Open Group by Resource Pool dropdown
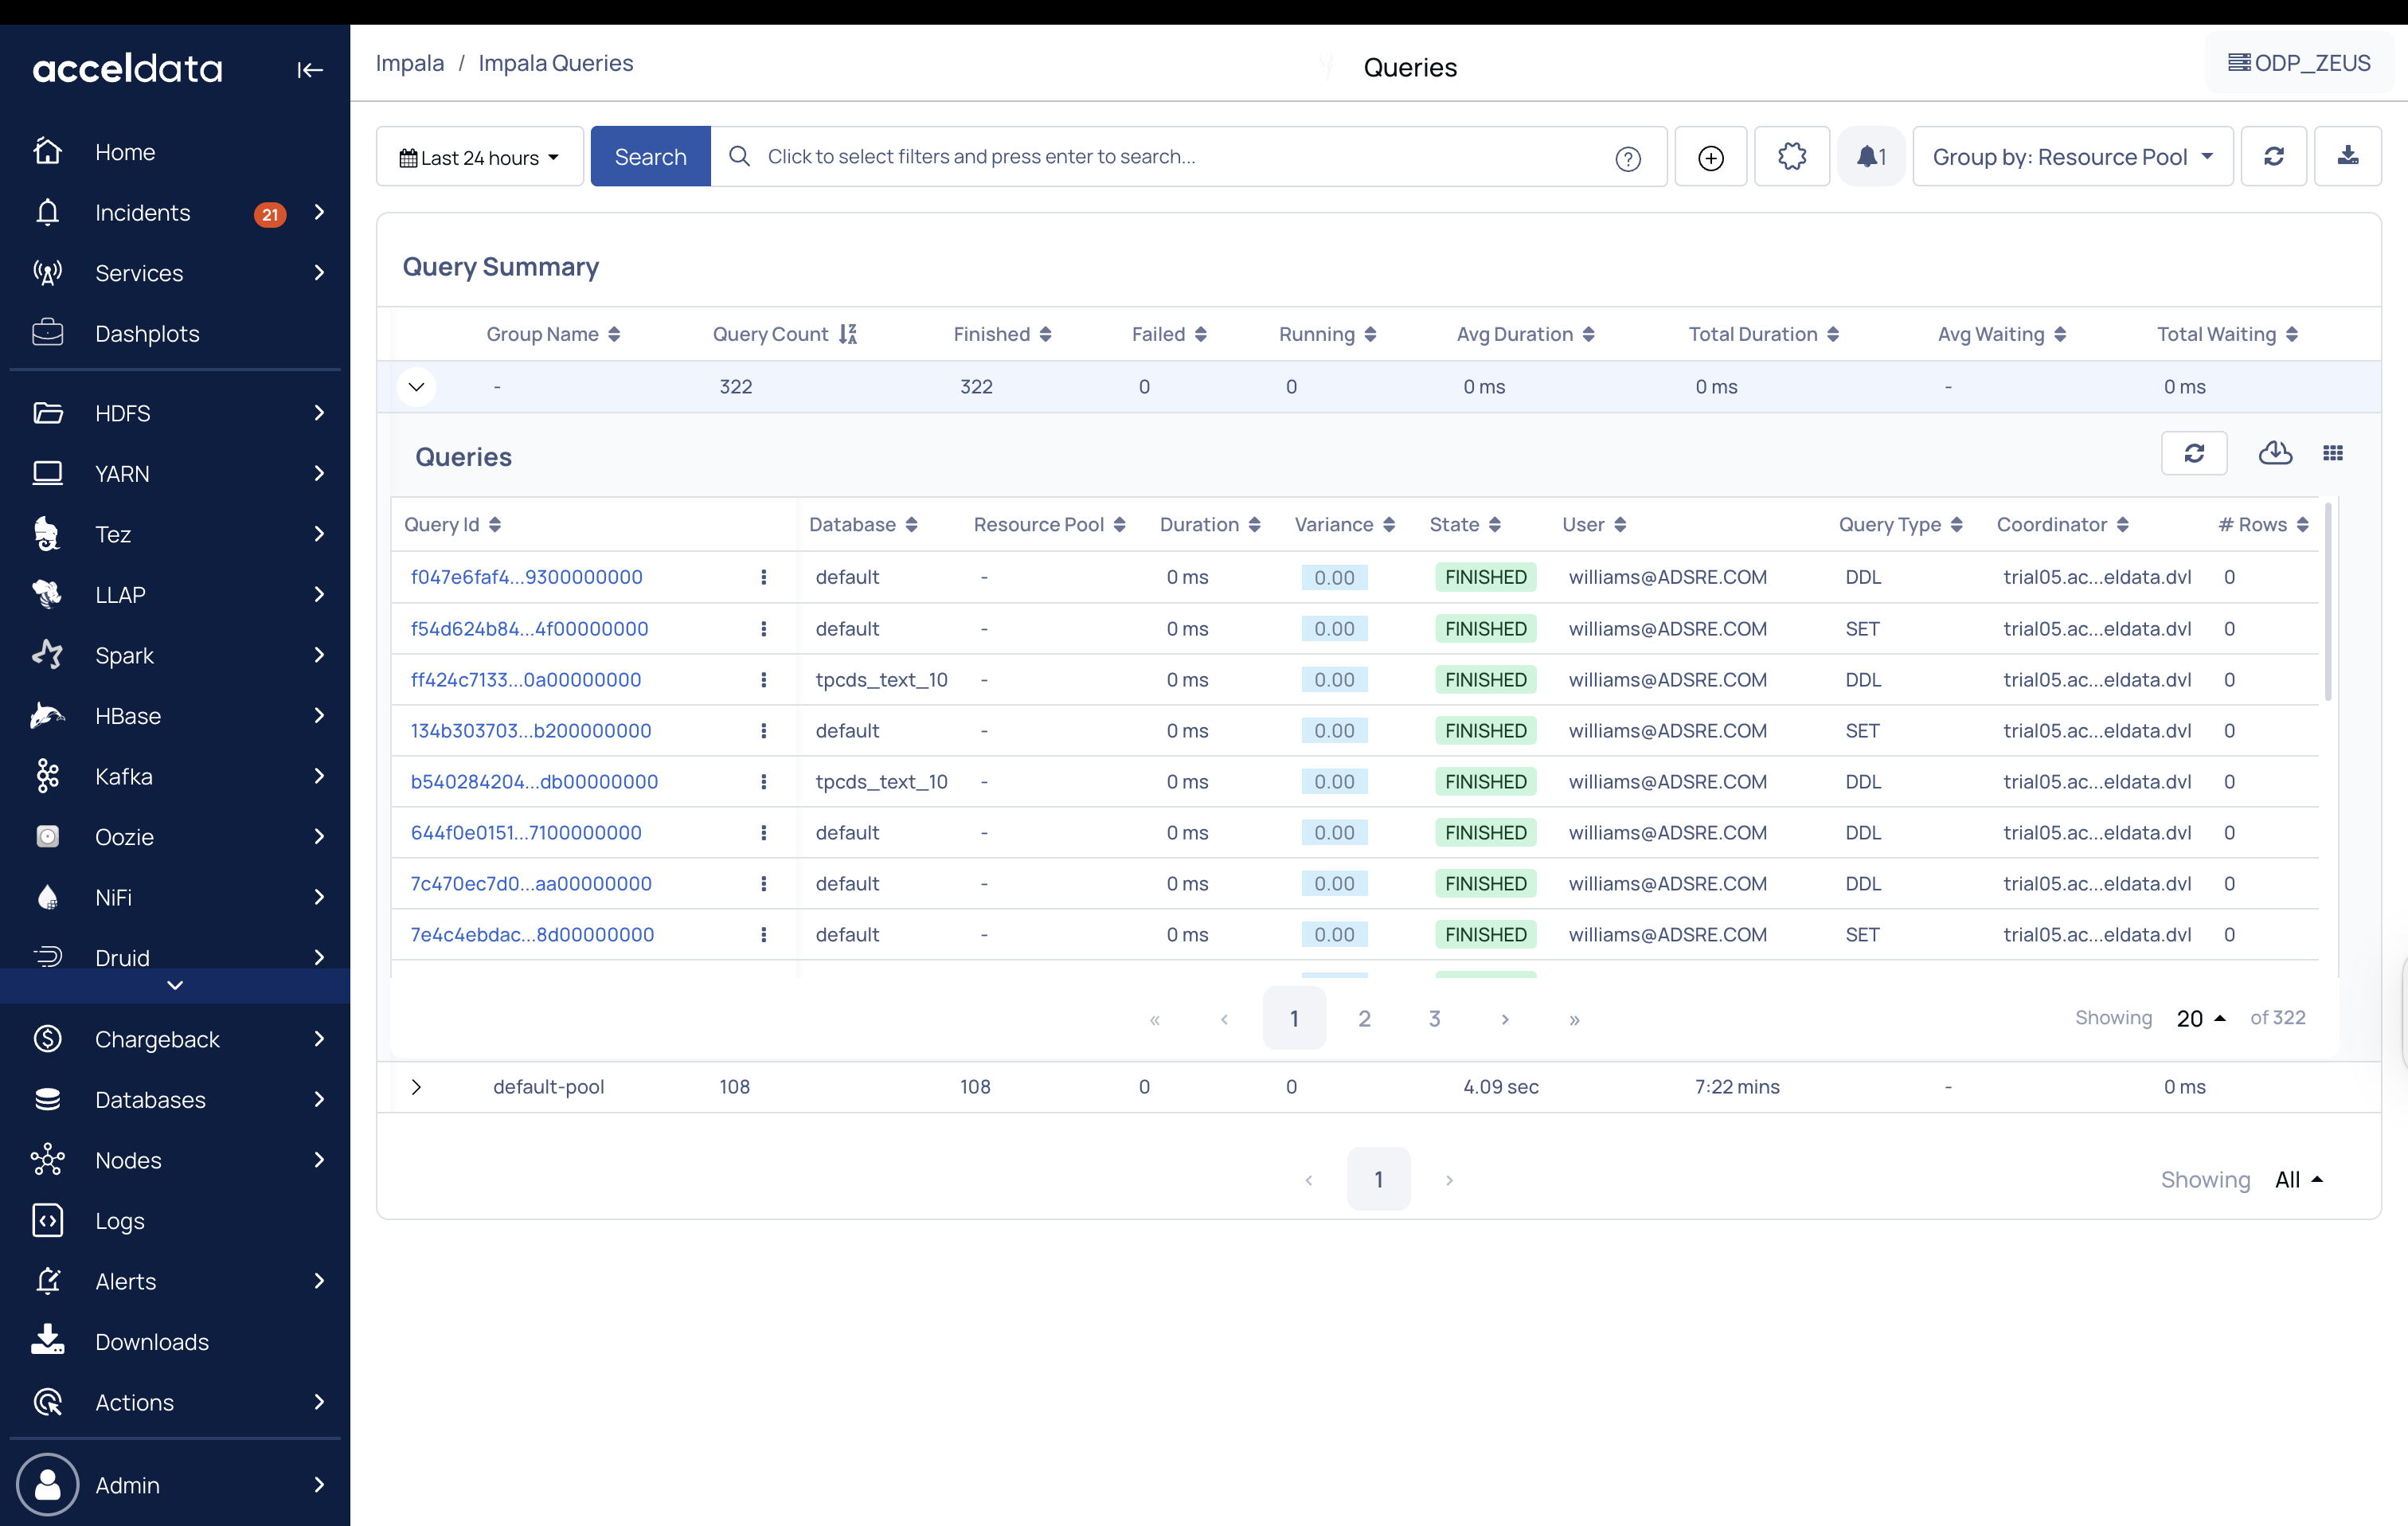 (x=2071, y=157)
